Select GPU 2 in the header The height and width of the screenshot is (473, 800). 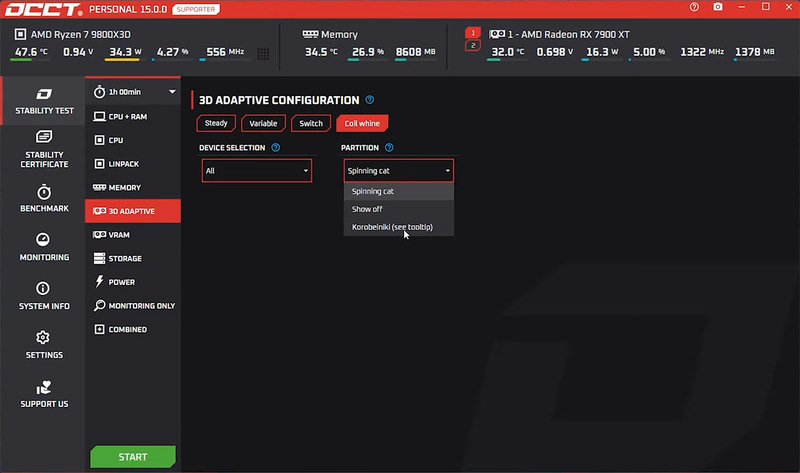pos(473,45)
